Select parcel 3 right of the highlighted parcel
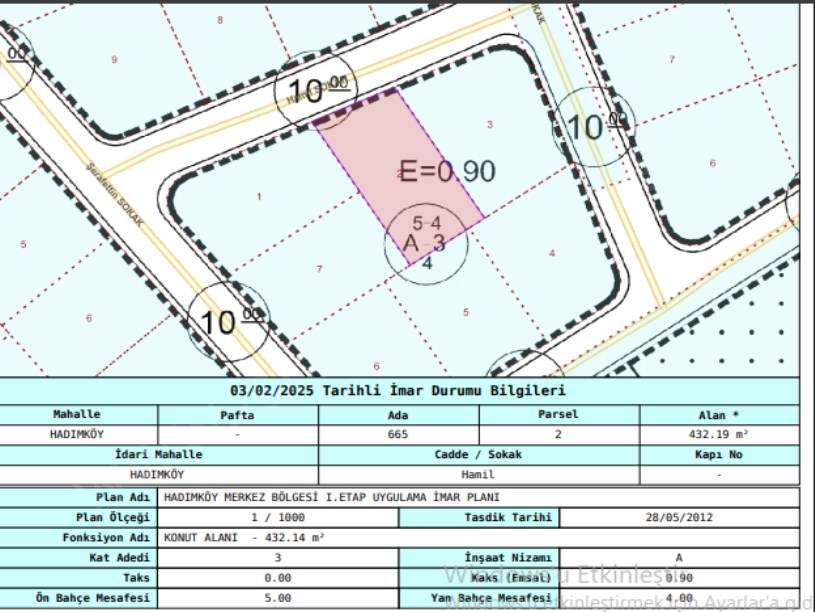 coord(489,124)
